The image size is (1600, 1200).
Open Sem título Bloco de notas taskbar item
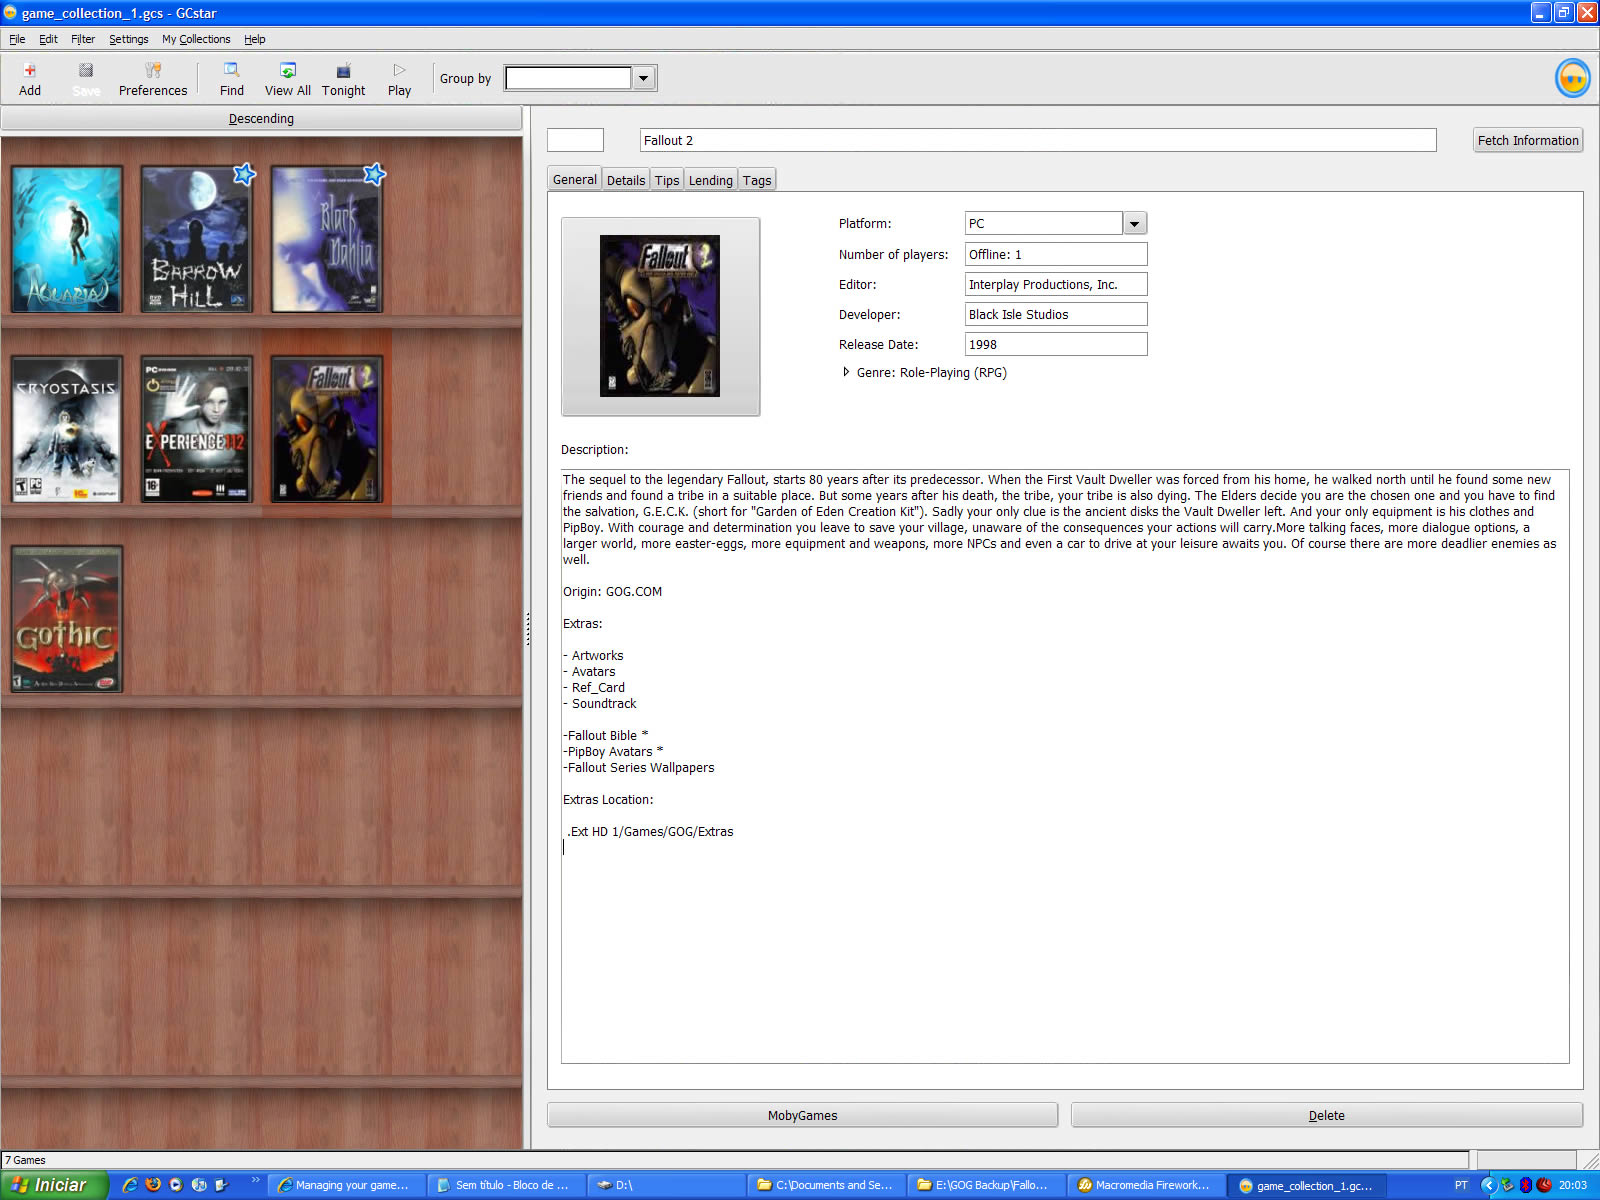click(x=506, y=1185)
